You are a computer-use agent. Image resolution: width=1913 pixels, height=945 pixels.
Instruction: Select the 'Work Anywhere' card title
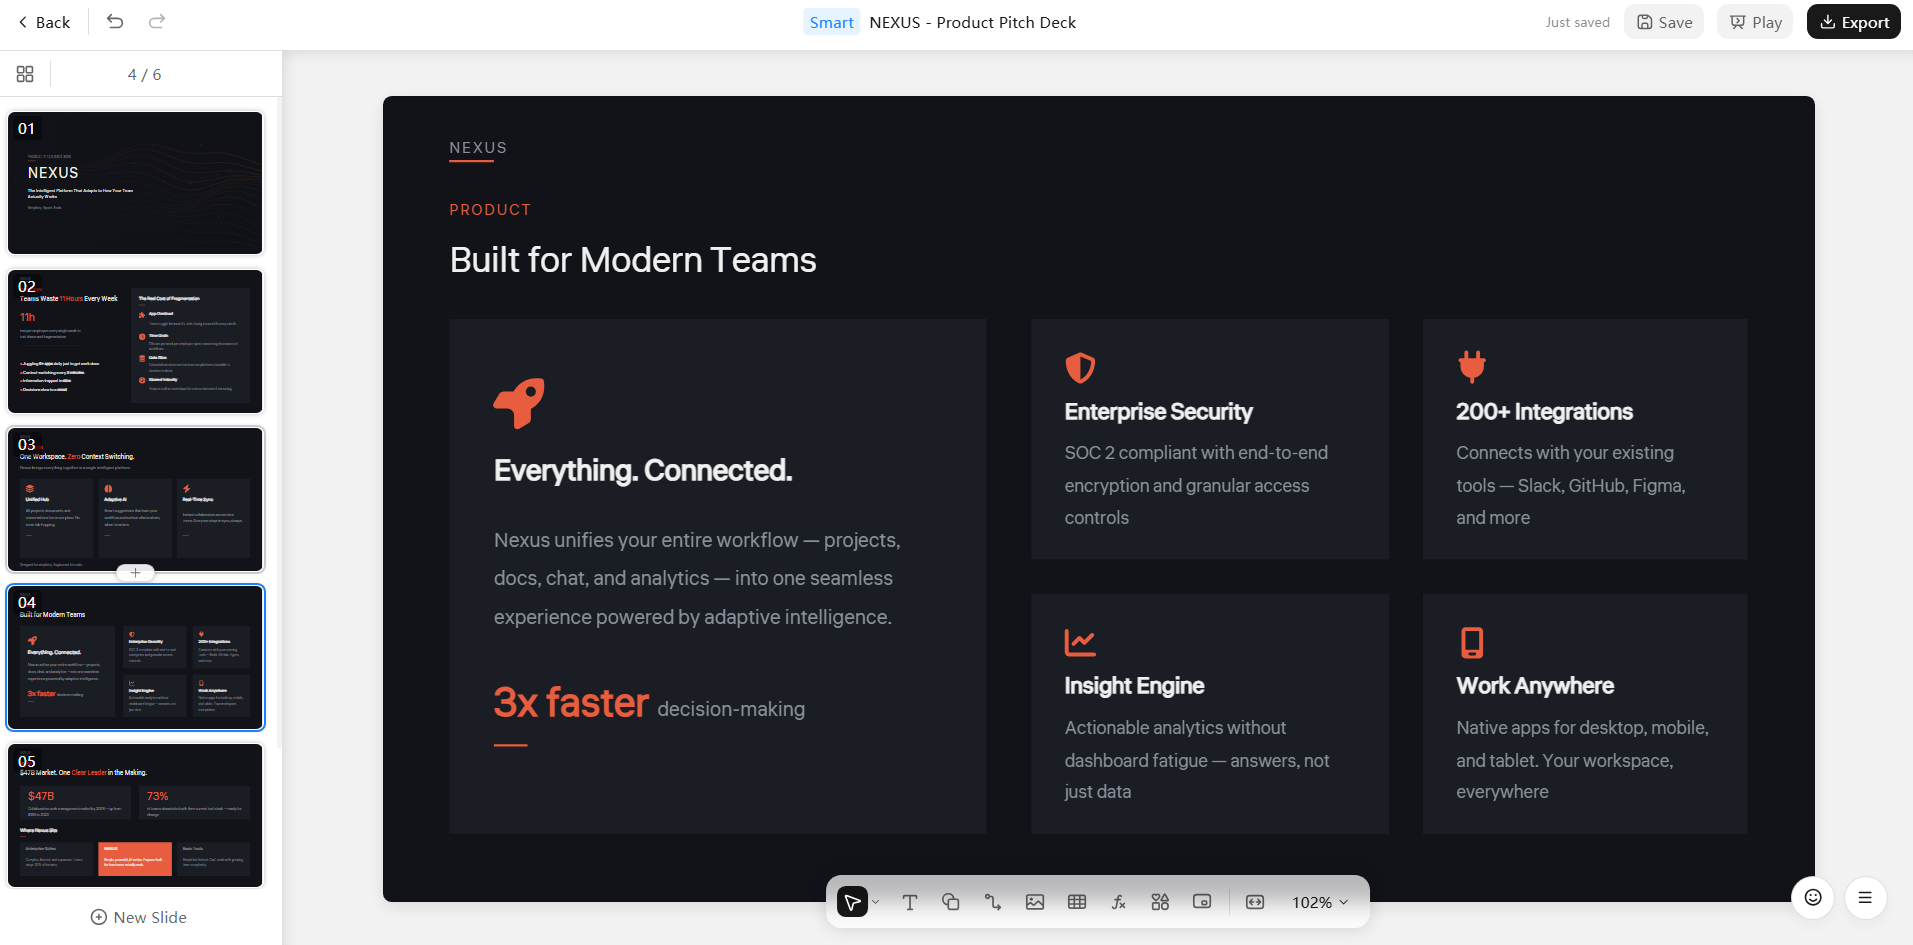(1535, 686)
